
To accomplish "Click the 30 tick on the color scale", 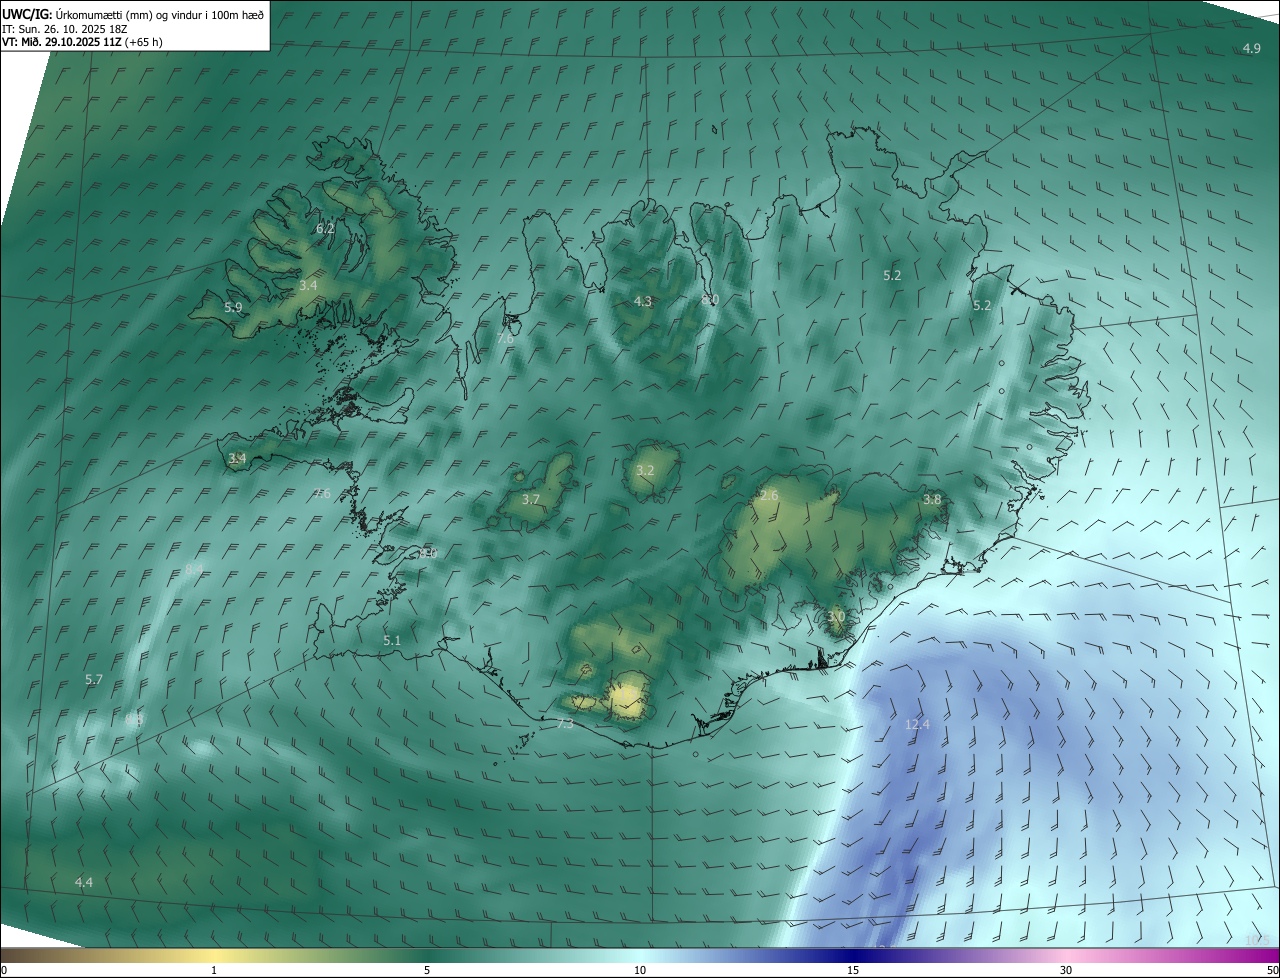I will 1066,970.
